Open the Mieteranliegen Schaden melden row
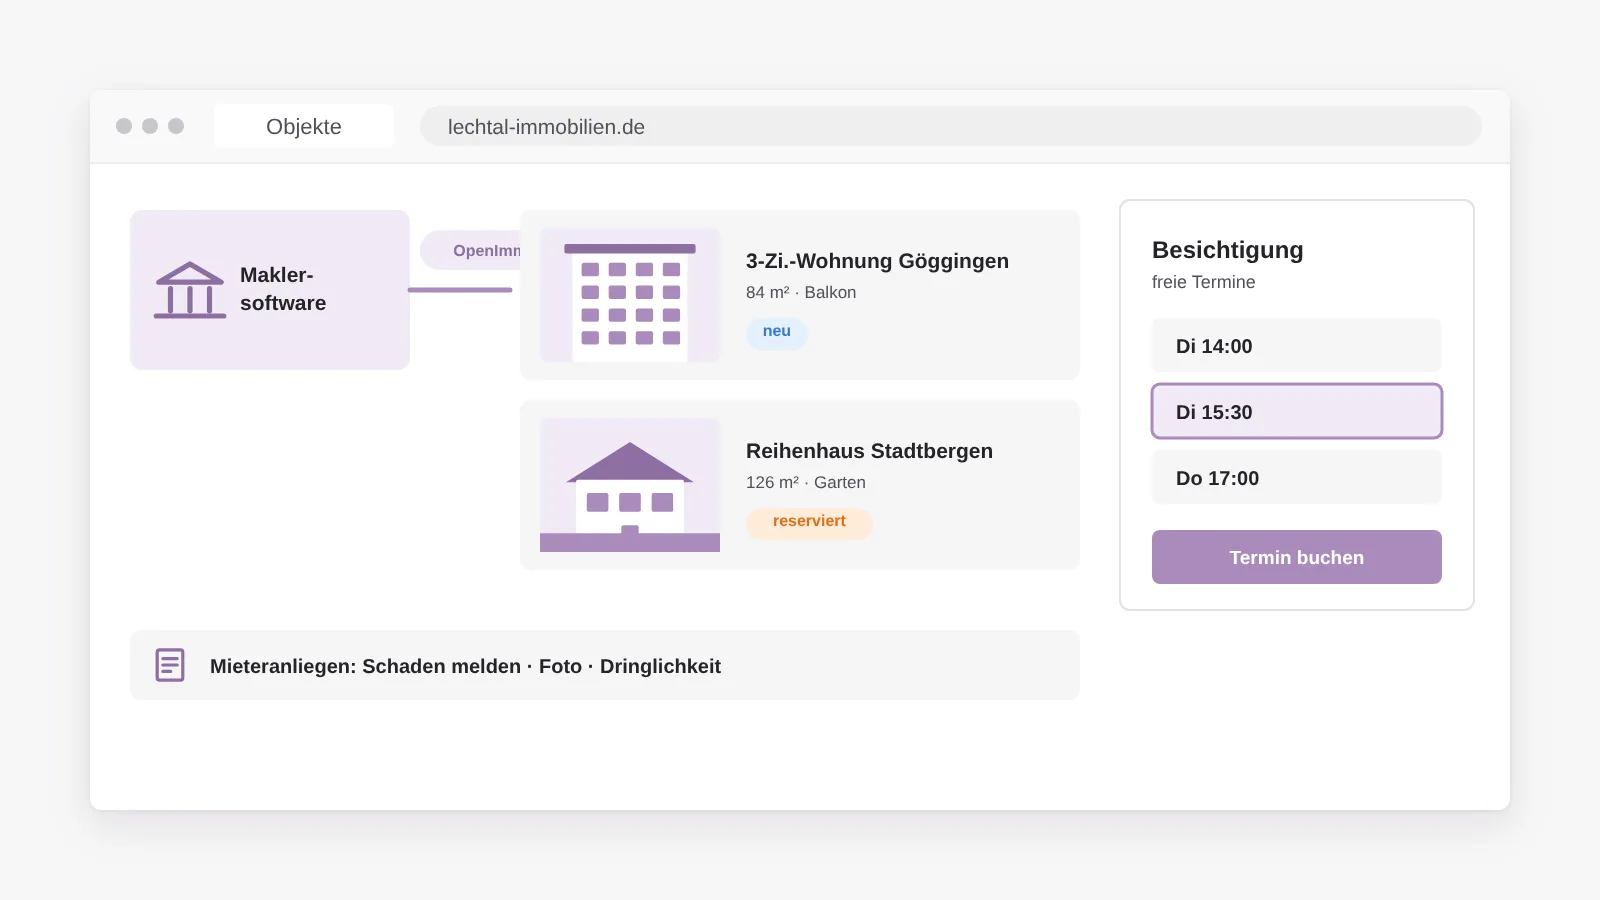The width and height of the screenshot is (1600, 900). point(605,665)
